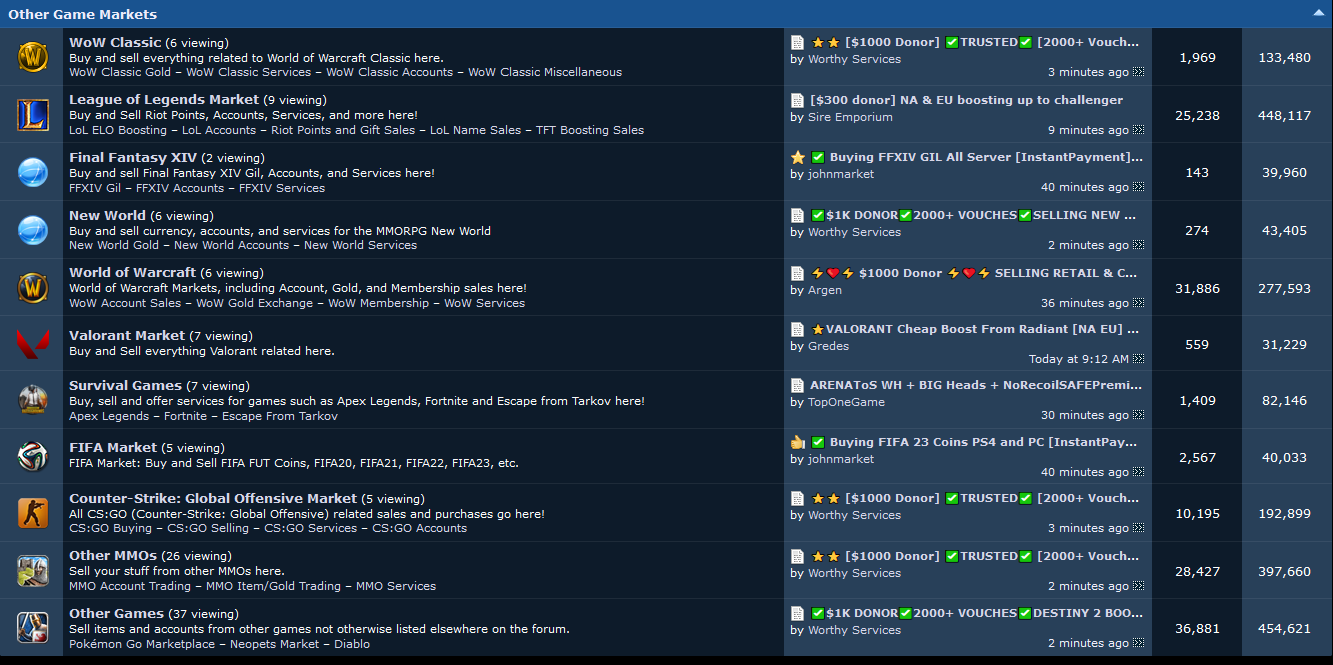This screenshot has height=665, width=1333.
Task: Jump to last post icon in Other Games row
Action: point(1139,644)
